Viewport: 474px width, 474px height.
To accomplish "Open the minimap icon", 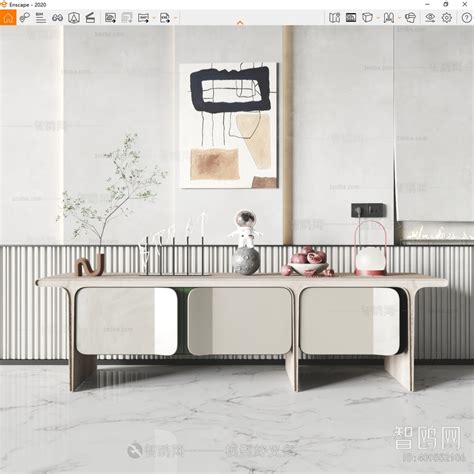I will coord(334,17).
